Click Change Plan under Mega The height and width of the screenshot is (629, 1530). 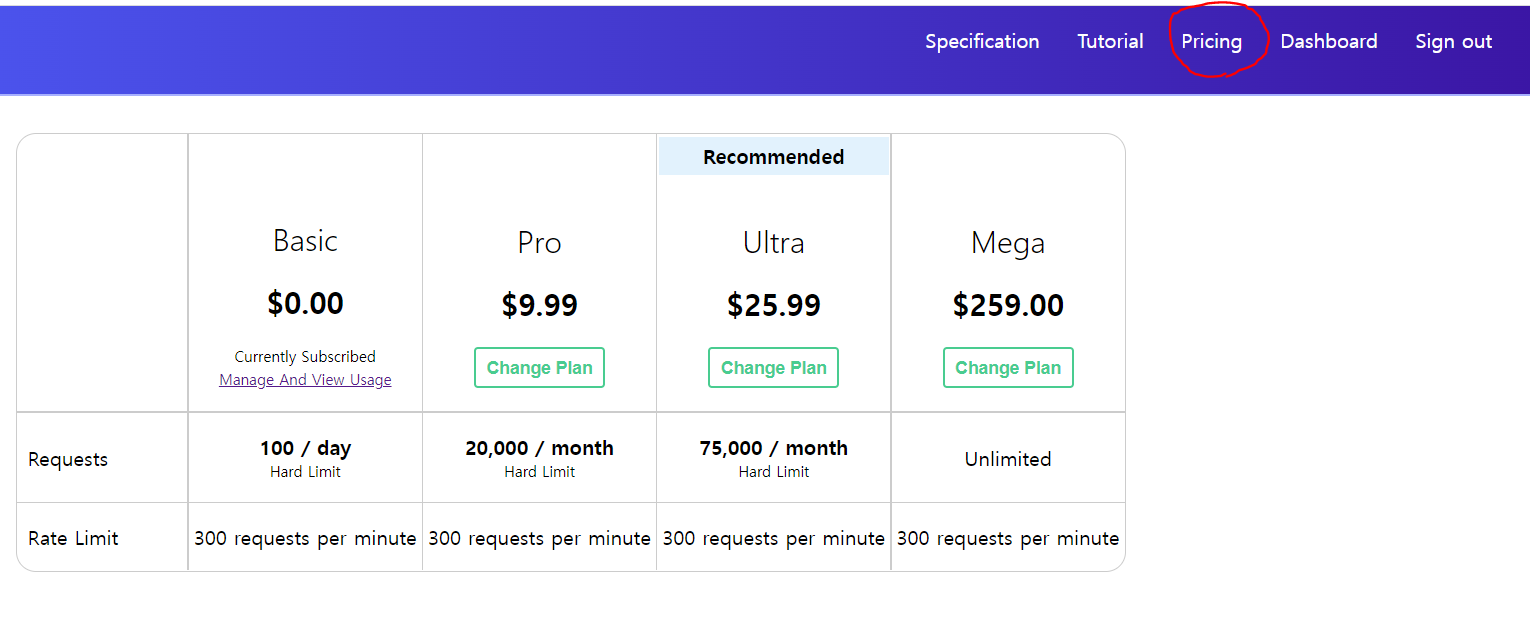click(x=1008, y=367)
